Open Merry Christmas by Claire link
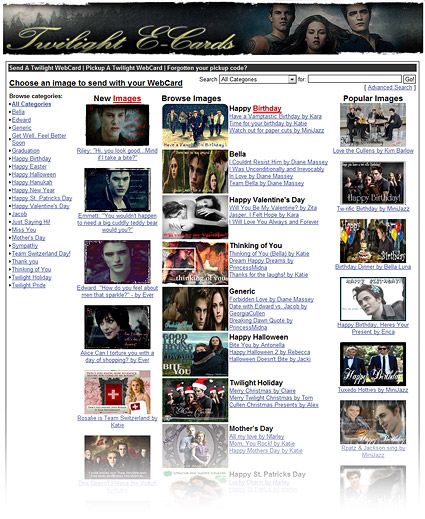The image size is (425, 519). tap(262, 391)
